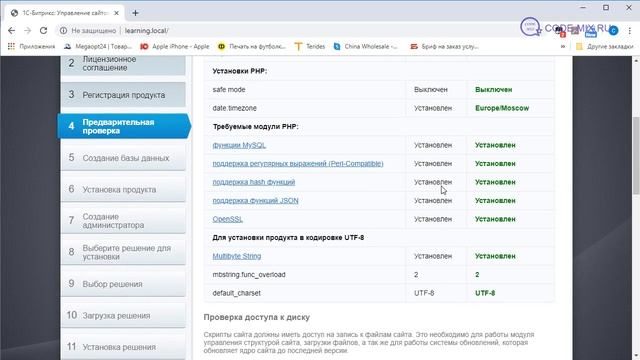Click the profile avatar icon
Screen dimensions: 640x360
tap(613, 31)
